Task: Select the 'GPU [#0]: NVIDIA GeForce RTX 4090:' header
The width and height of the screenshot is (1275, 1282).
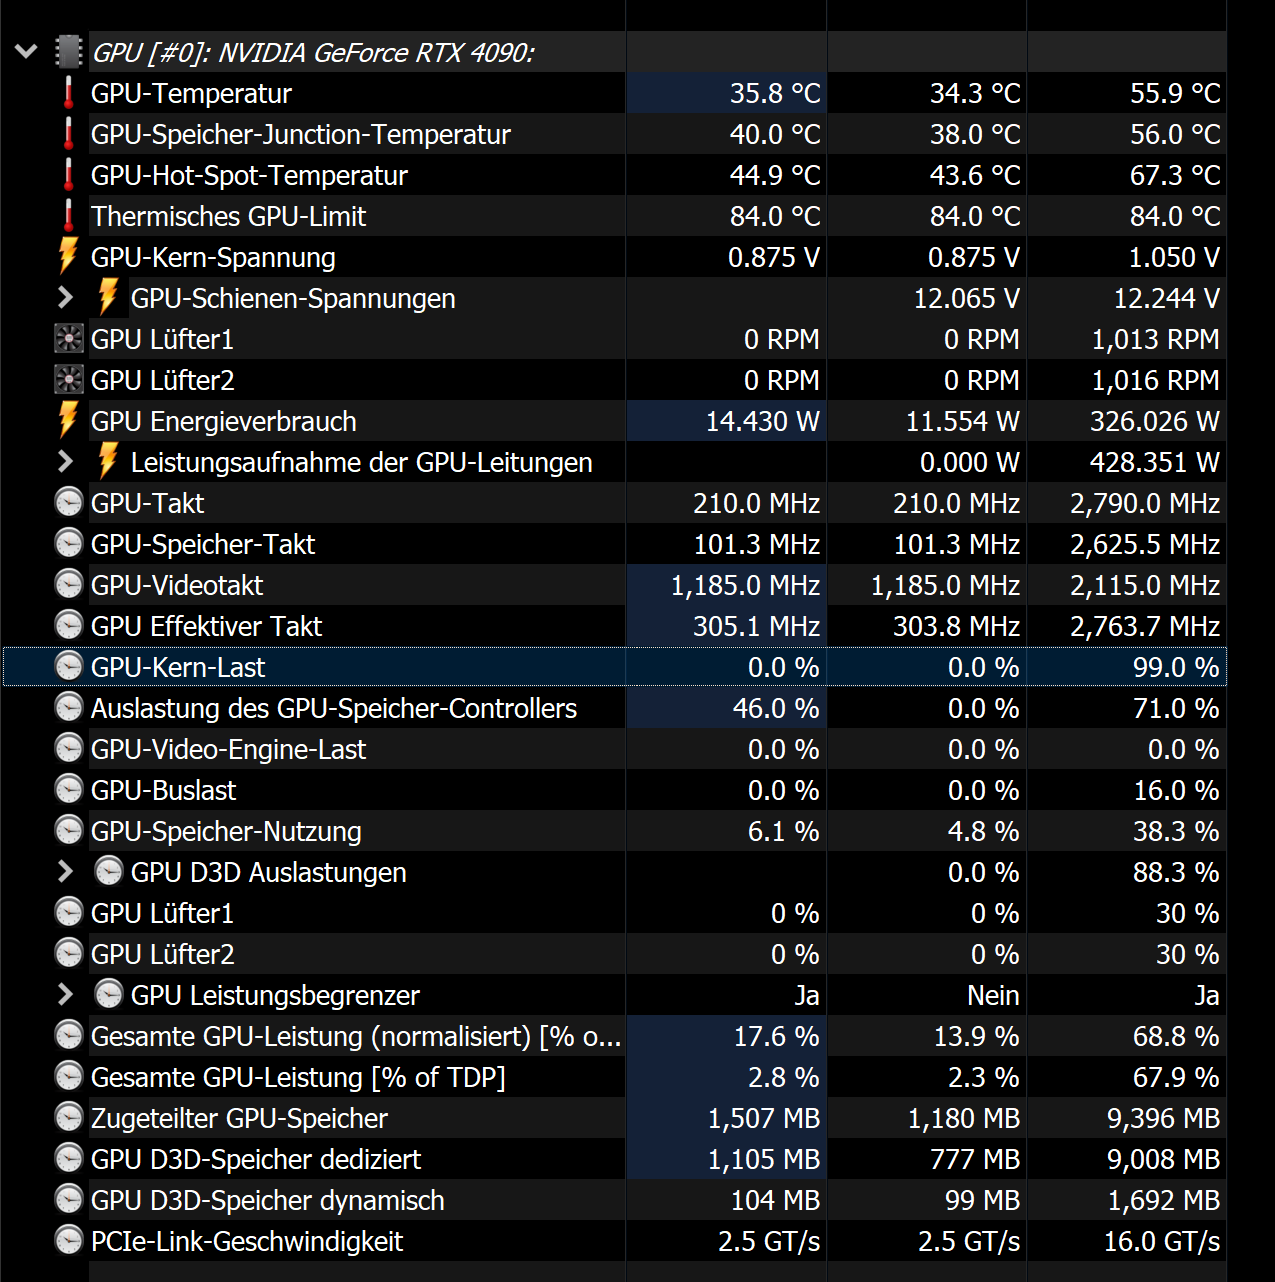Action: 313,52
